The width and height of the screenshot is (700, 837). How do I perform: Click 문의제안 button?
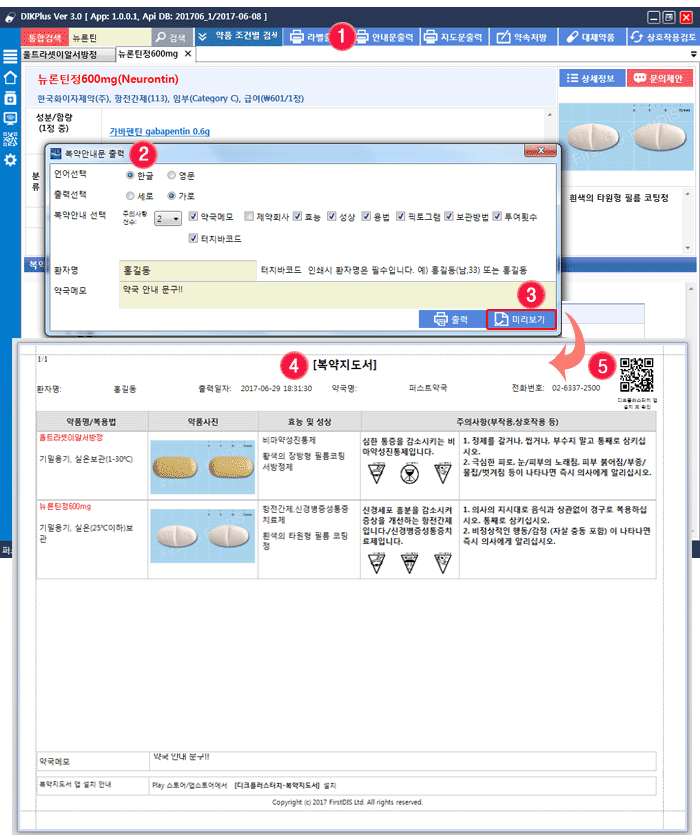pos(660,78)
